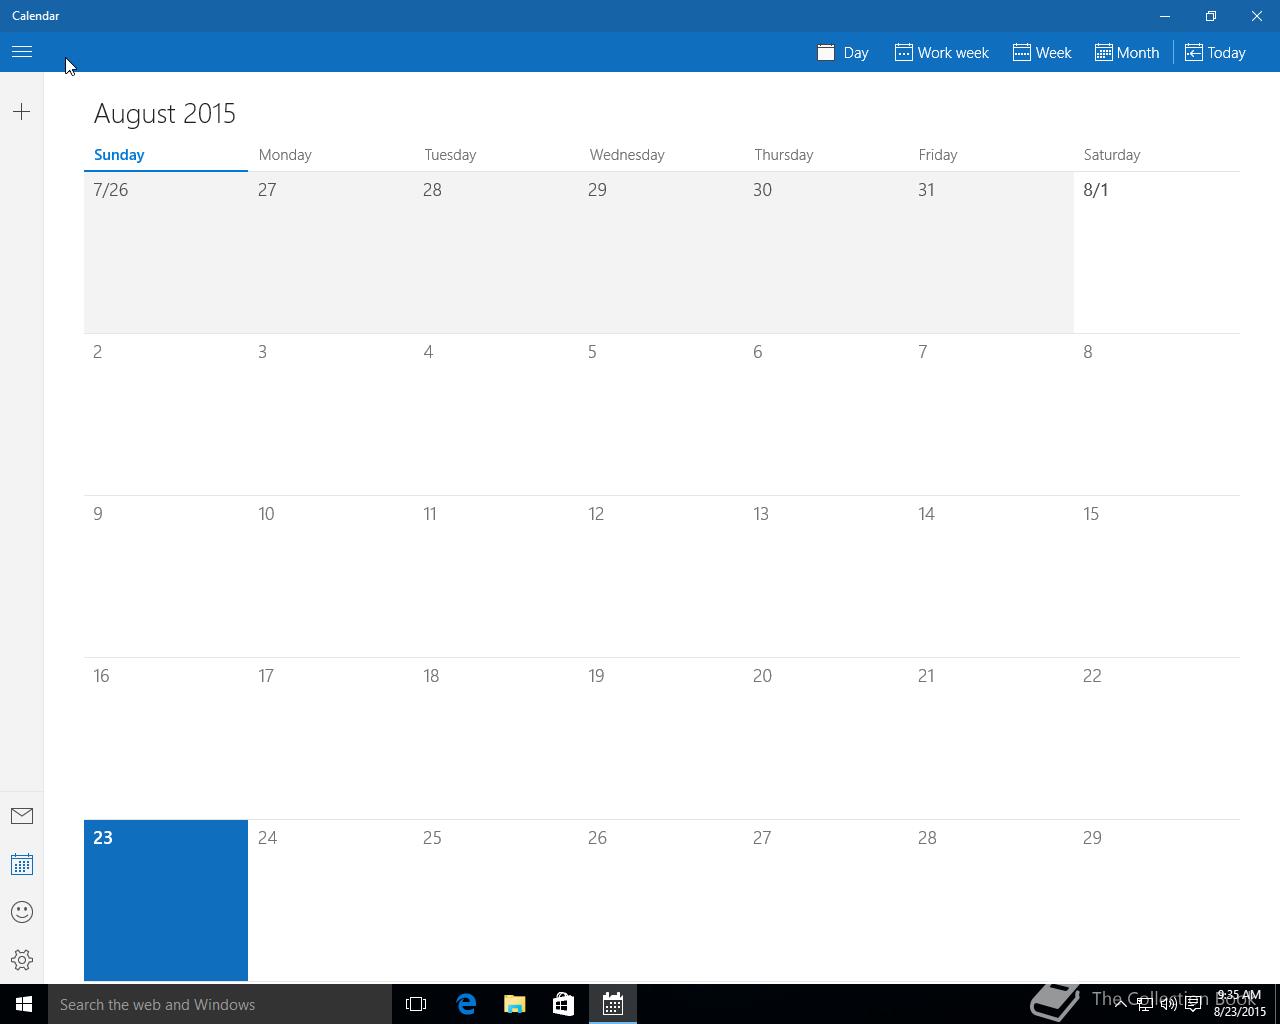The width and height of the screenshot is (1280, 1024).
Task: Launch Microsoft Edge from taskbar
Action: coord(466,1004)
